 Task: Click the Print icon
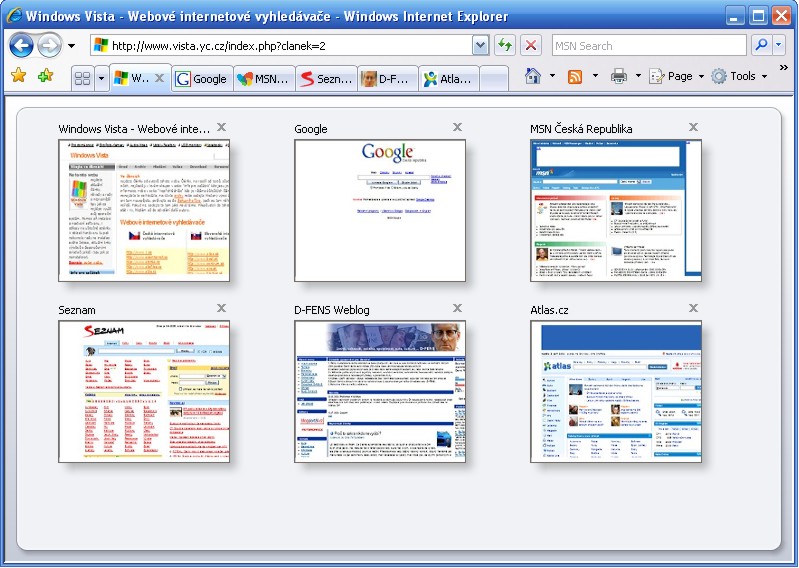click(619, 76)
